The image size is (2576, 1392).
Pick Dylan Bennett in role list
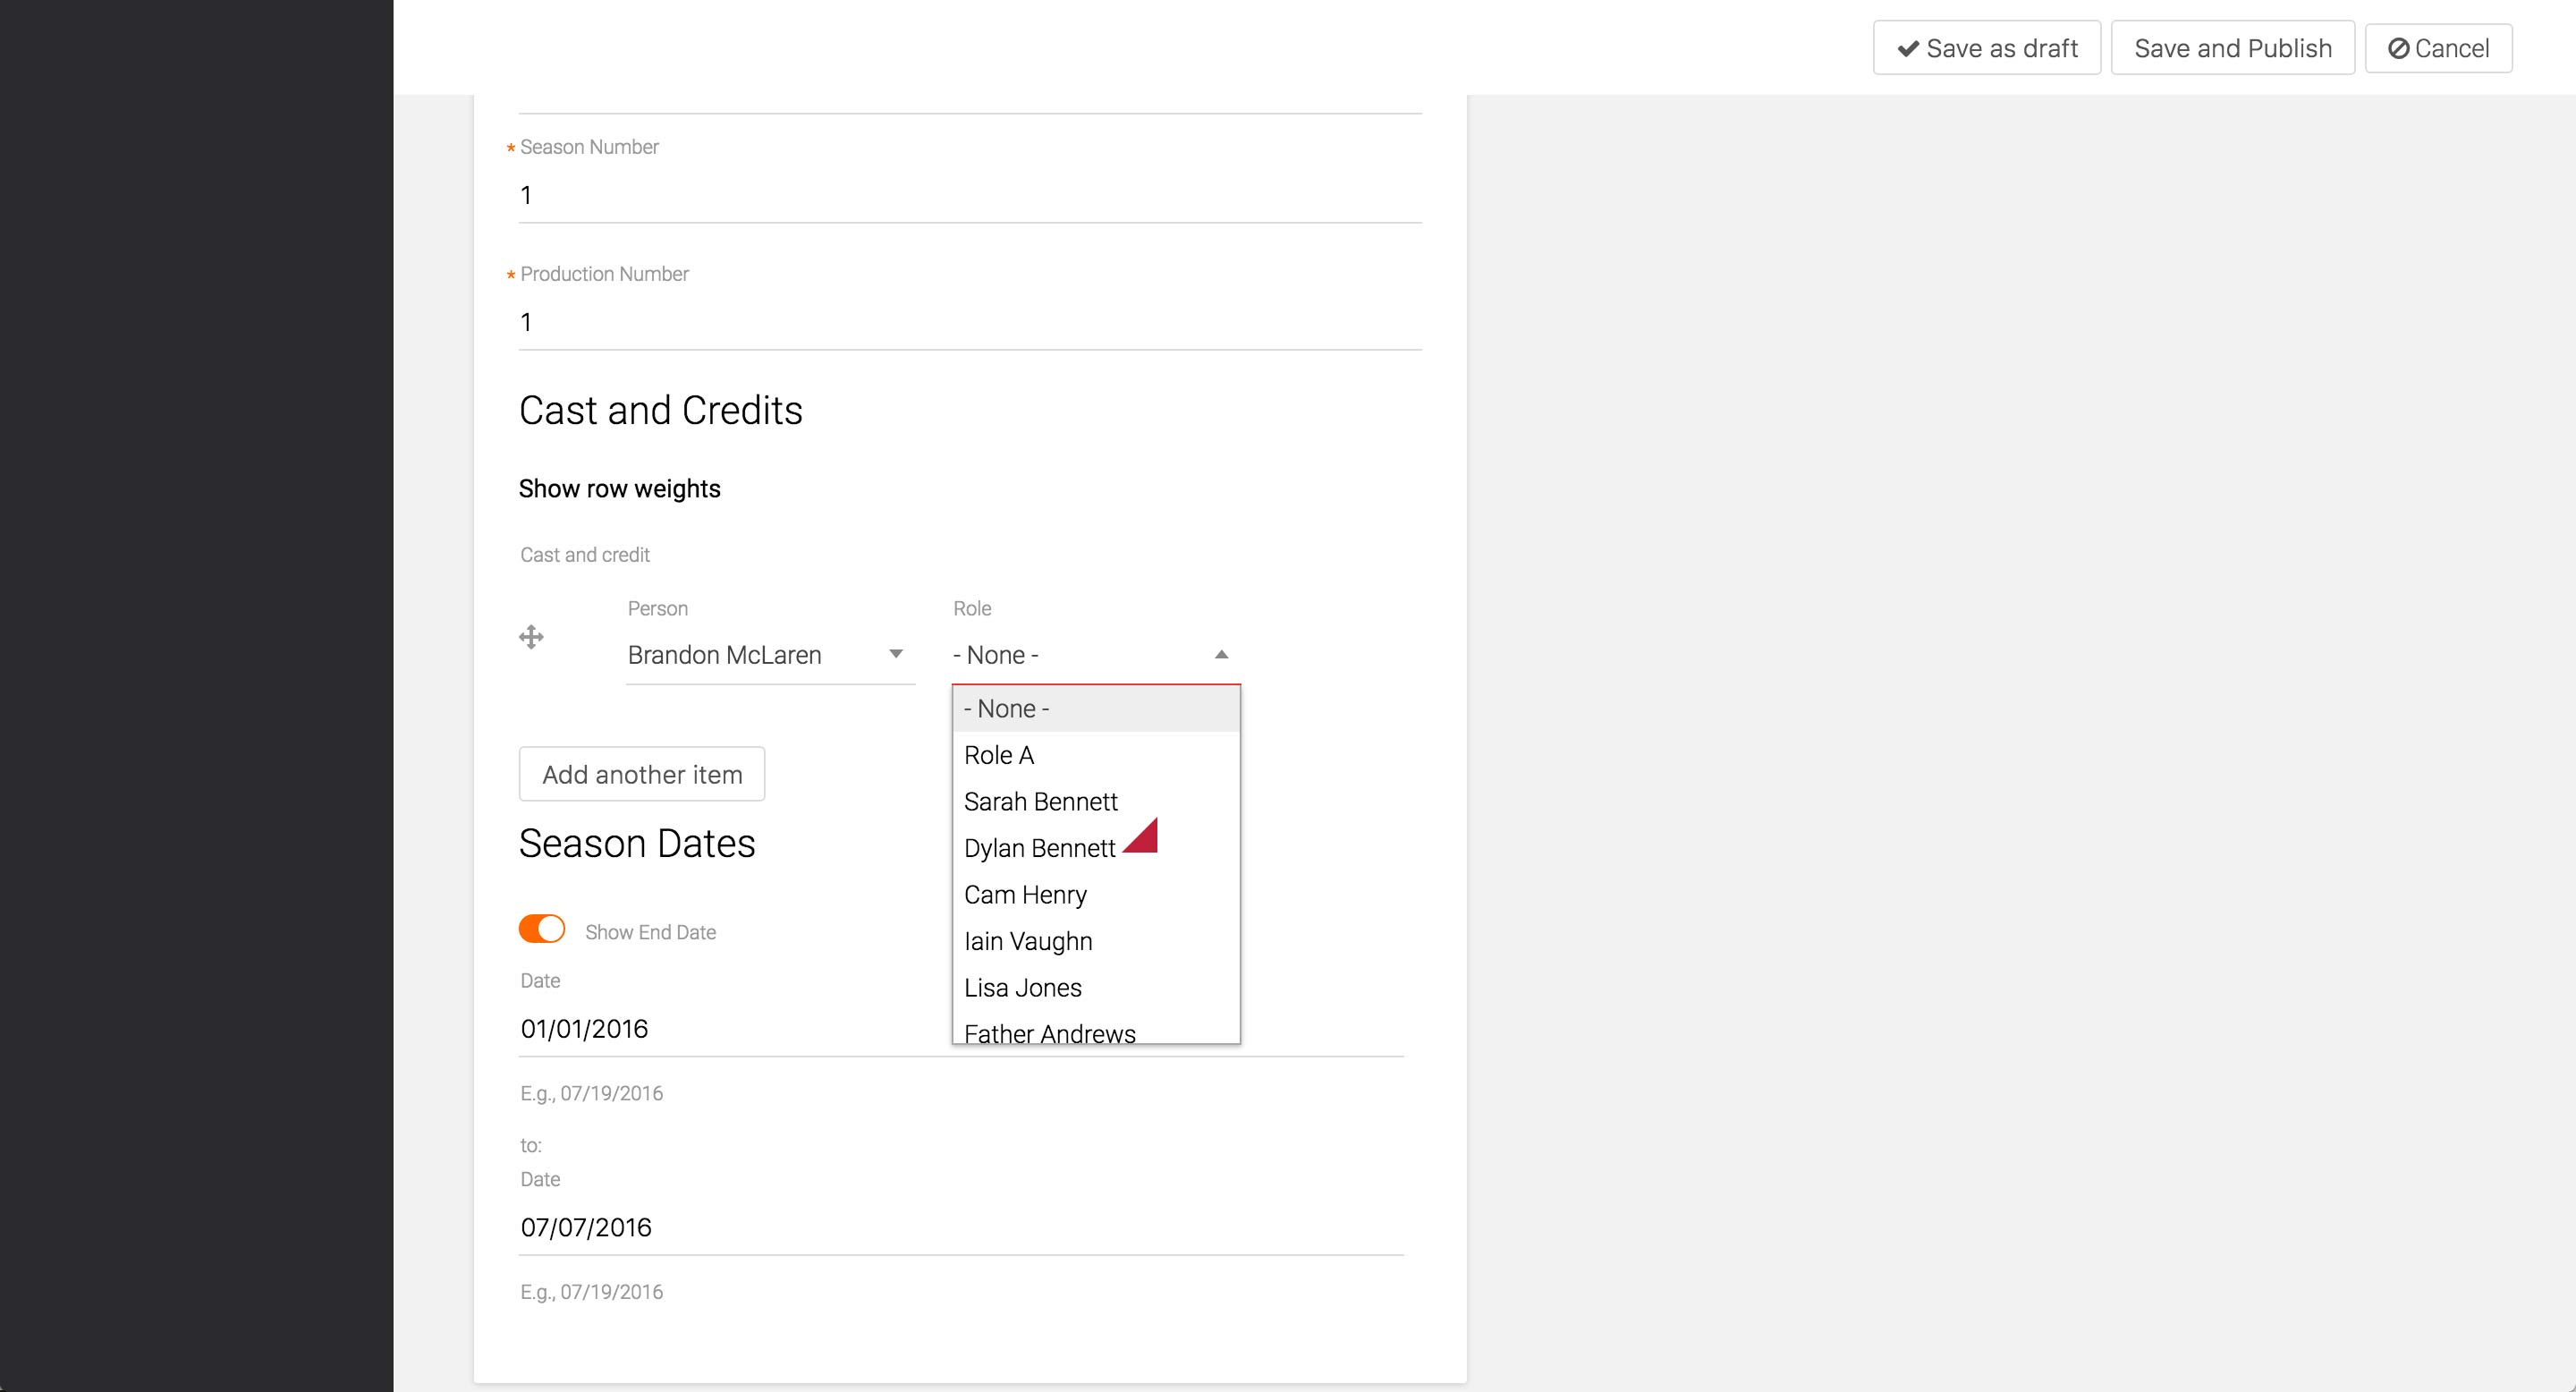coord(1039,848)
